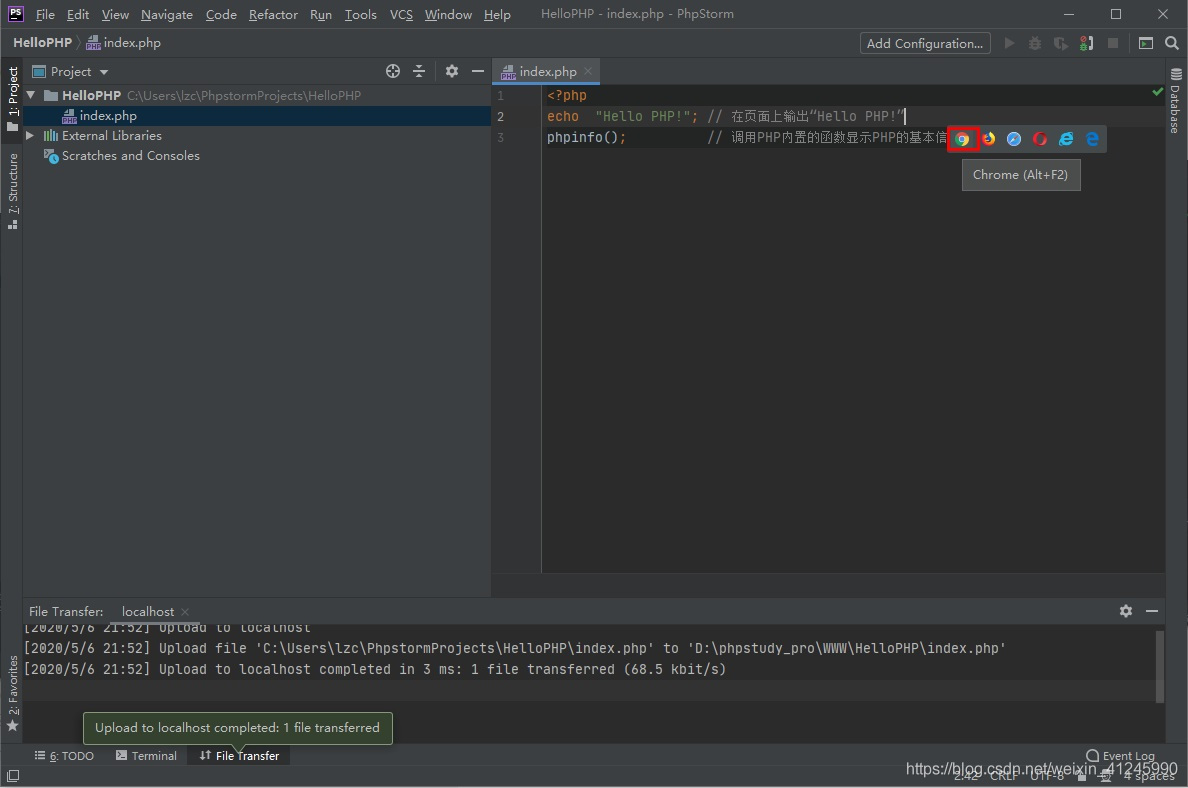Toggle the Favorites tool window
1188x788 pixels.
[x=13, y=692]
